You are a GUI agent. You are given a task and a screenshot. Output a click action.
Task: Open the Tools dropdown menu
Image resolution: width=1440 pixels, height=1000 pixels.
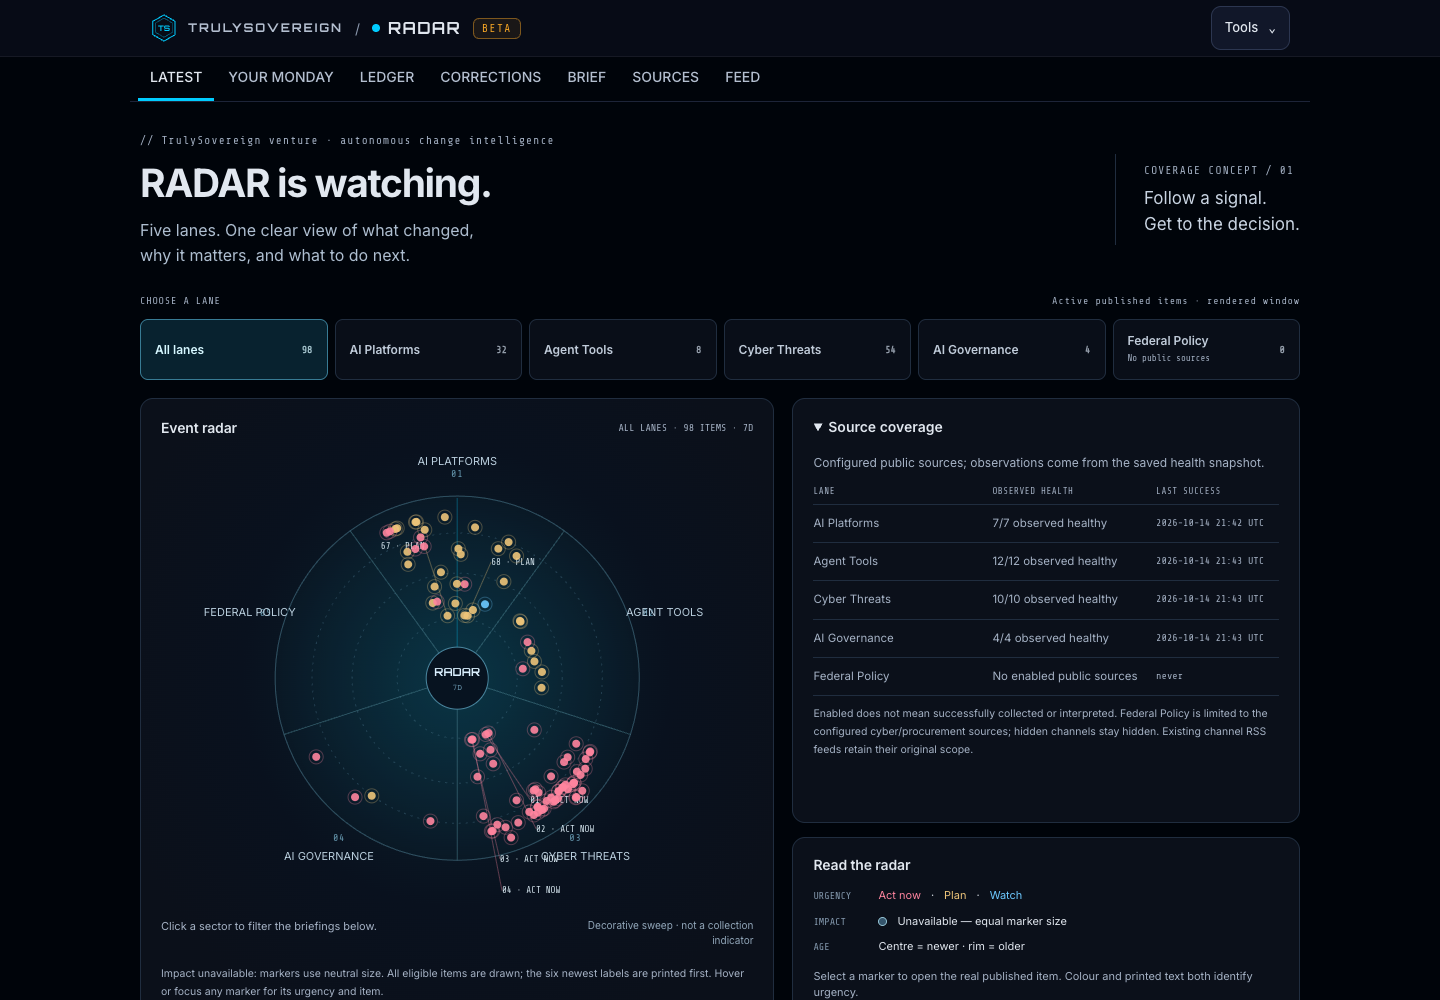tap(1250, 28)
